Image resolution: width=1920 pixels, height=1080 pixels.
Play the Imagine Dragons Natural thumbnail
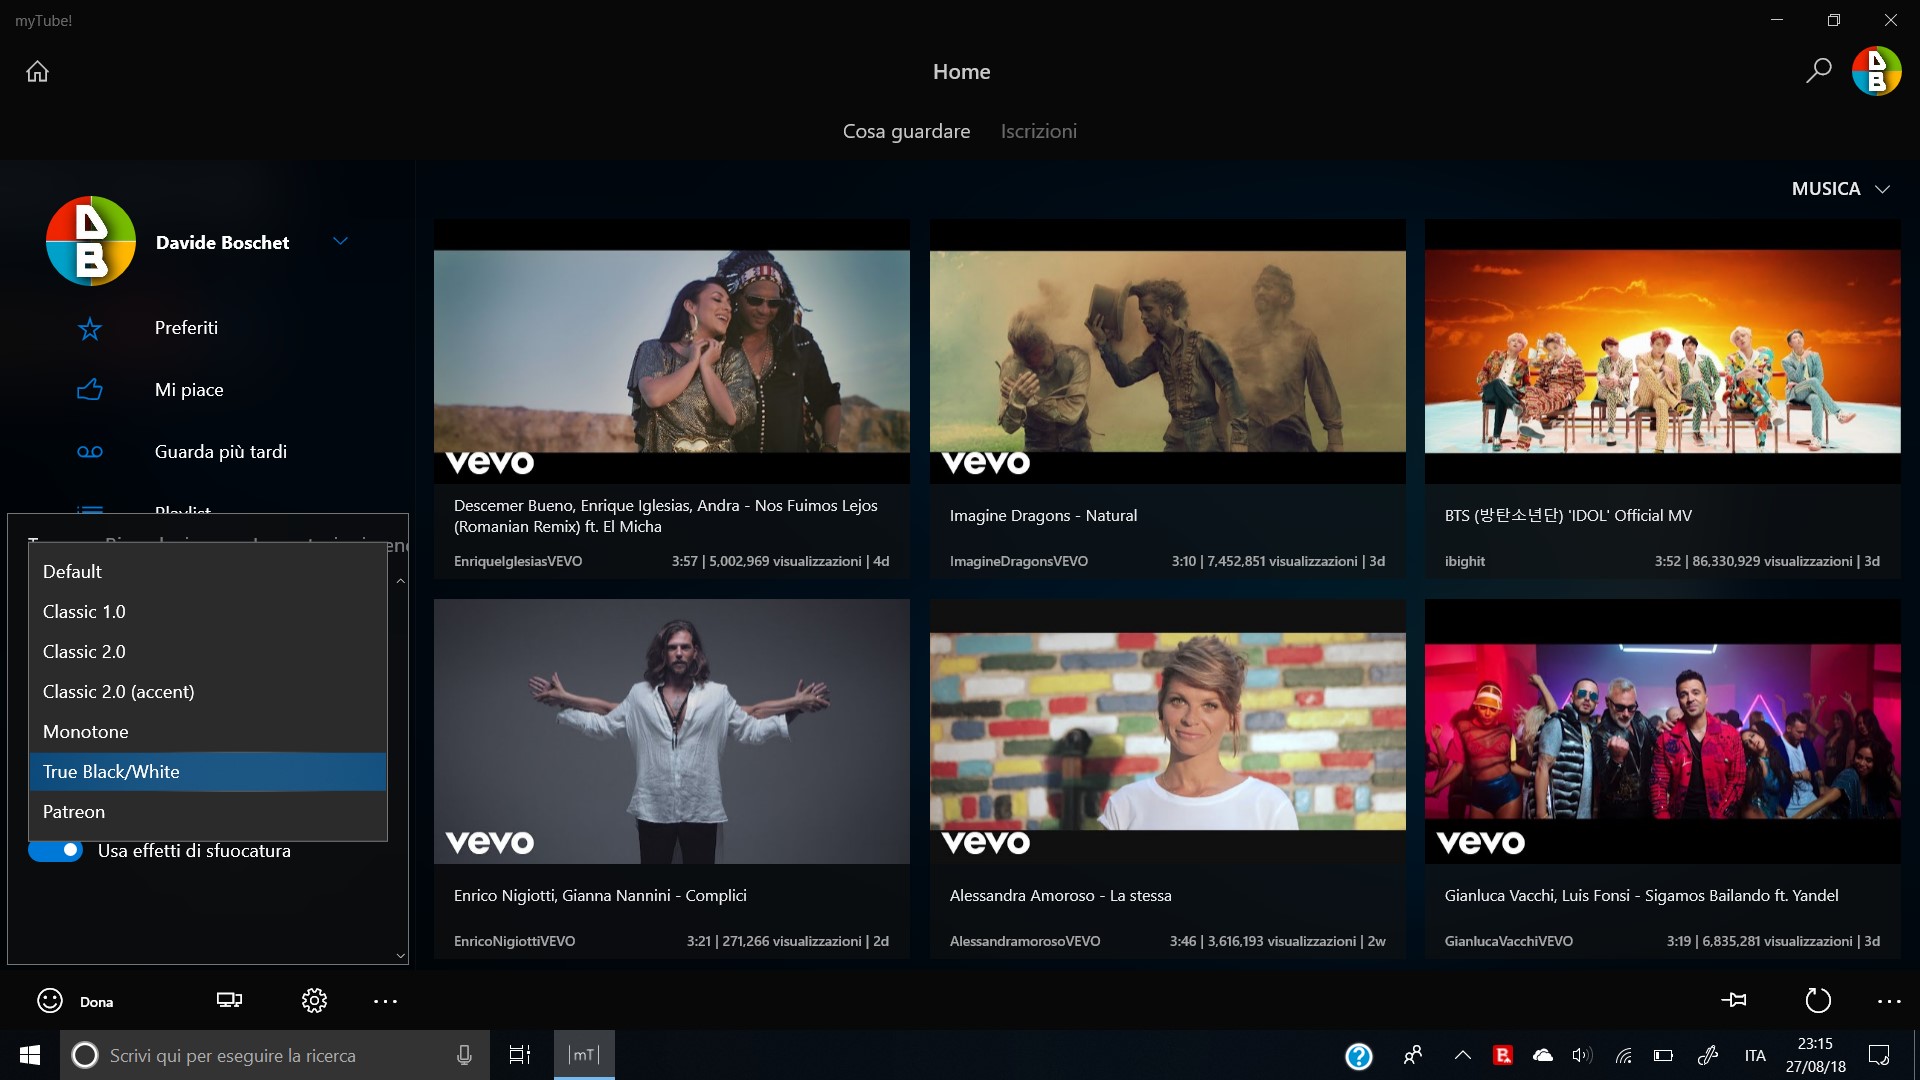point(1167,351)
